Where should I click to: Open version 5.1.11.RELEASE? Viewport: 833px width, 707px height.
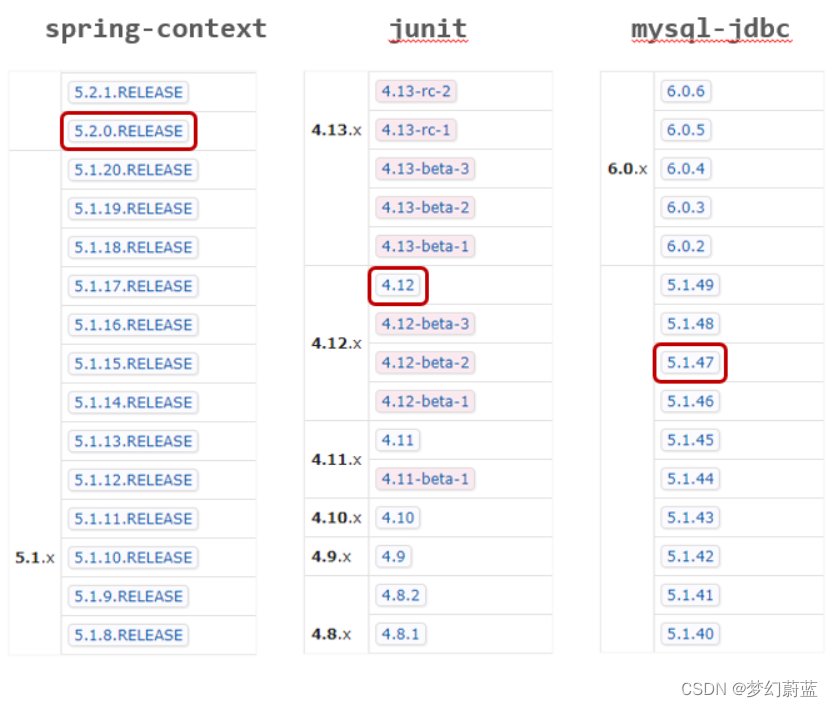(x=133, y=518)
